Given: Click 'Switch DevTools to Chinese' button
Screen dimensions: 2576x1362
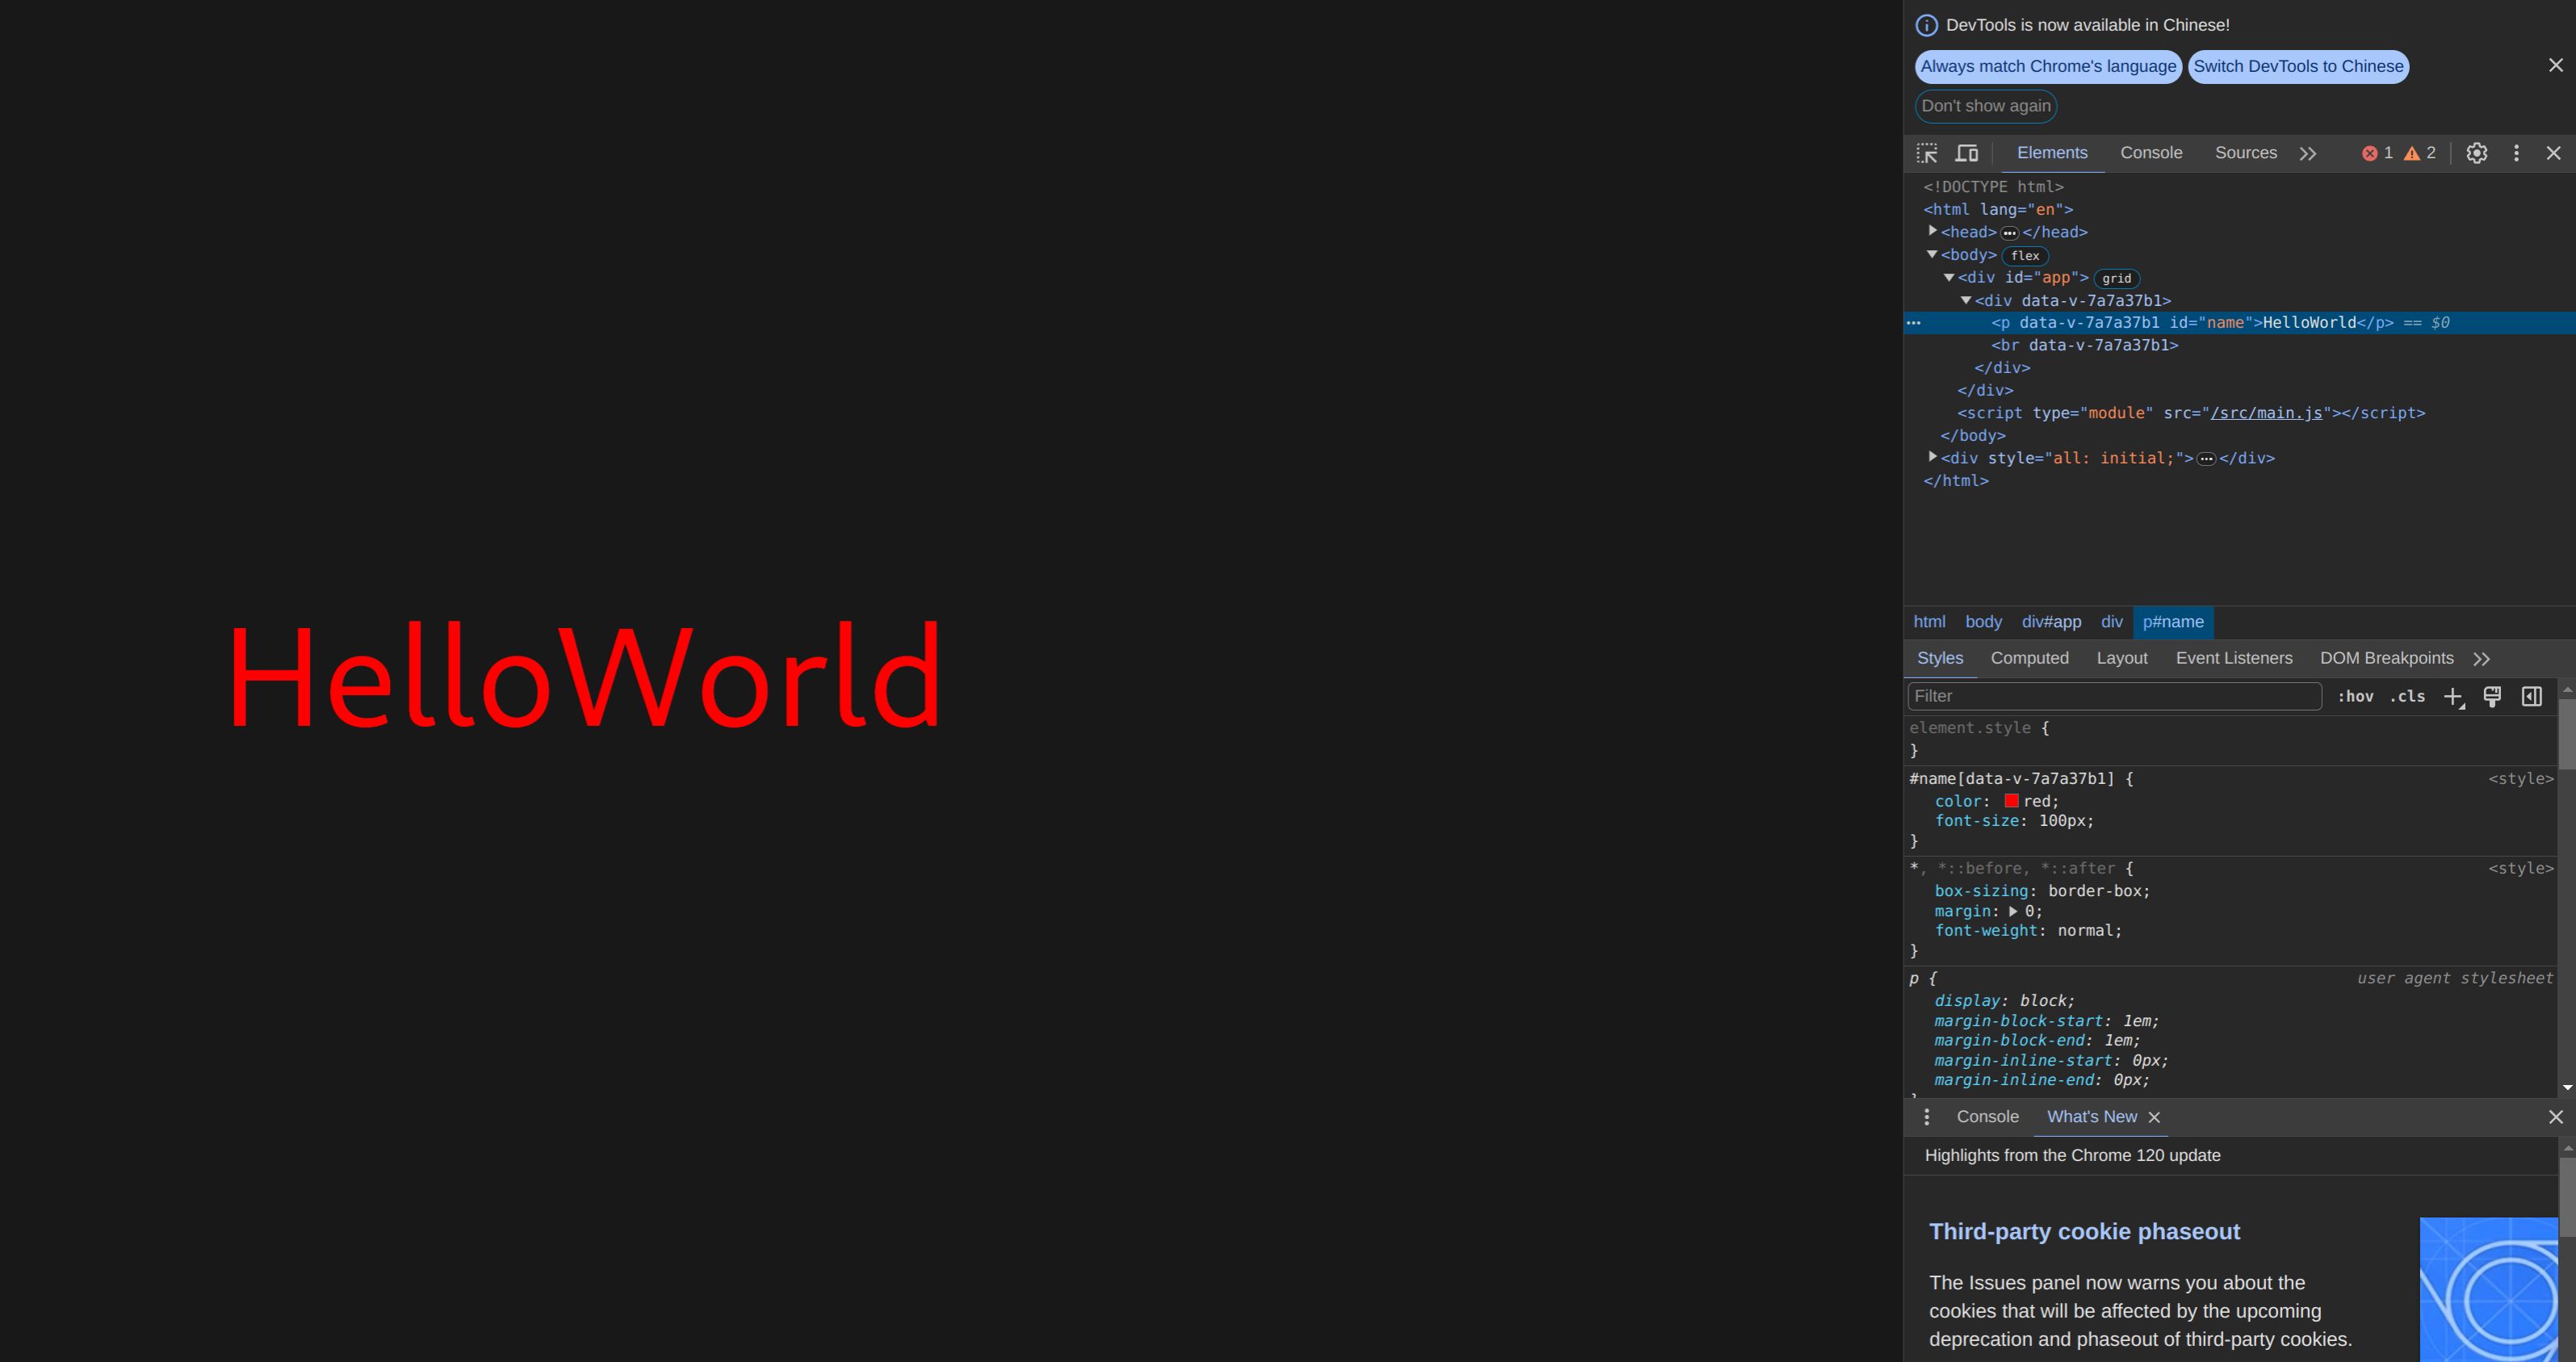Looking at the screenshot, I should pyautogui.click(x=2298, y=65).
